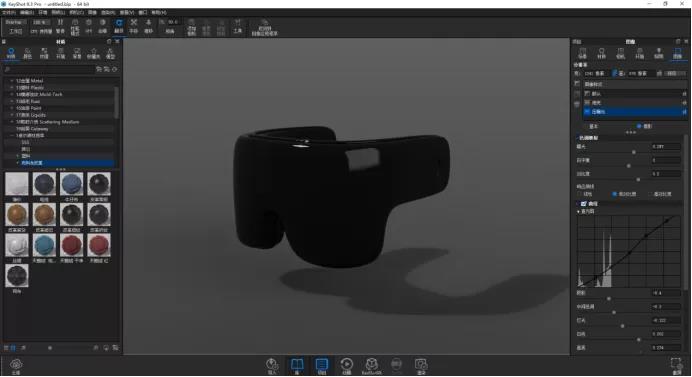
Task: Toggle the resolution aspect-ratio lock
Action: point(615,73)
